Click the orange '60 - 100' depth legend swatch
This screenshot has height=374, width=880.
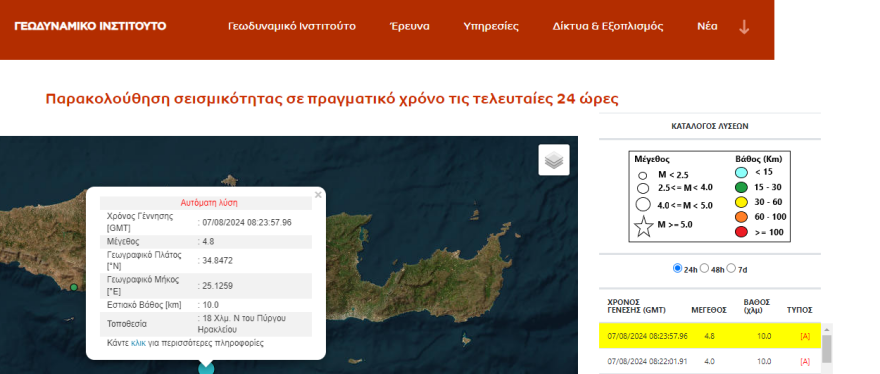pyautogui.click(x=741, y=217)
